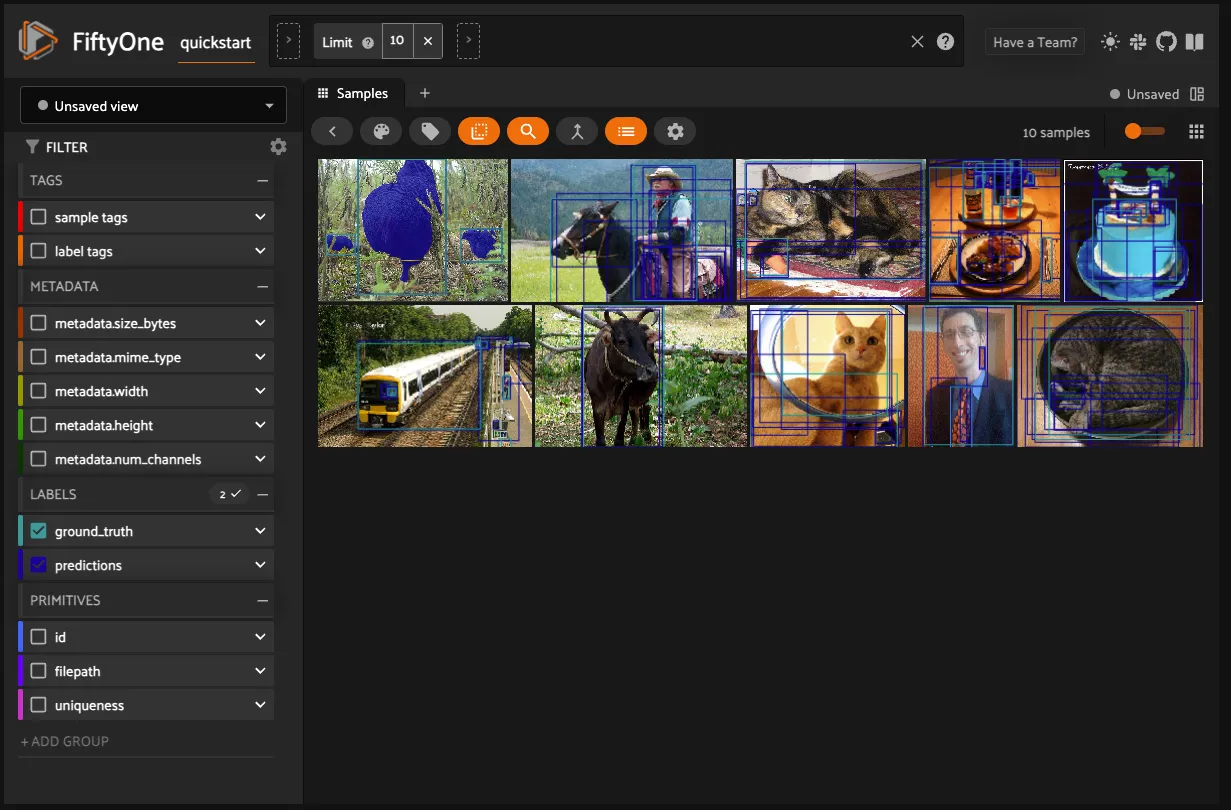Expand the predictions filter chevron
The width and height of the screenshot is (1231, 810).
260,565
